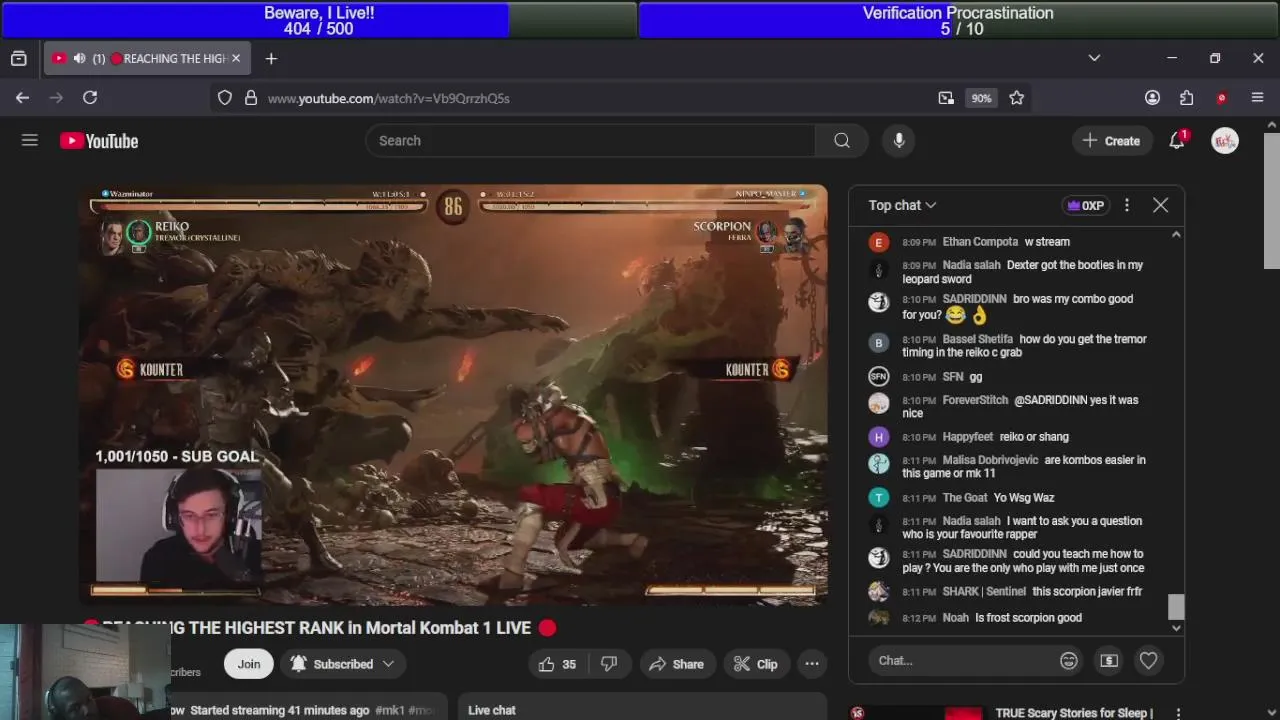This screenshot has width=1280, height=720.
Task: Open live chat more options menu
Action: click(1127, 205)
